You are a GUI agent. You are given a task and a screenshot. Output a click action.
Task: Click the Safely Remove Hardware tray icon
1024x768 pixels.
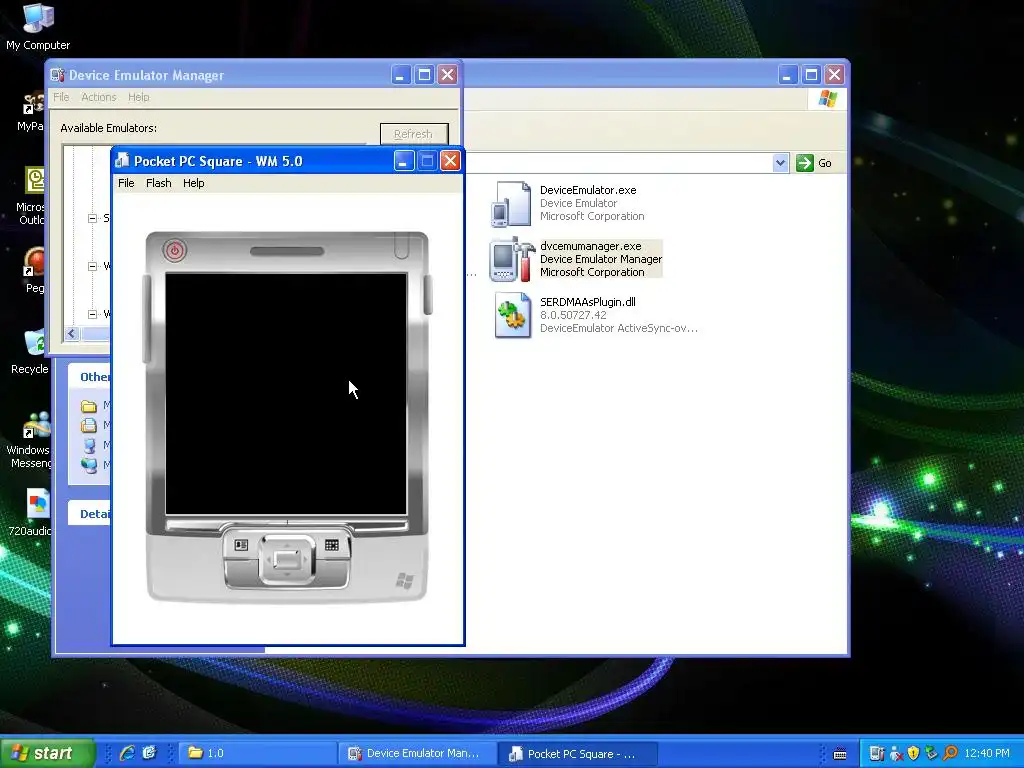pyautogui.click(x=932, y=754)
